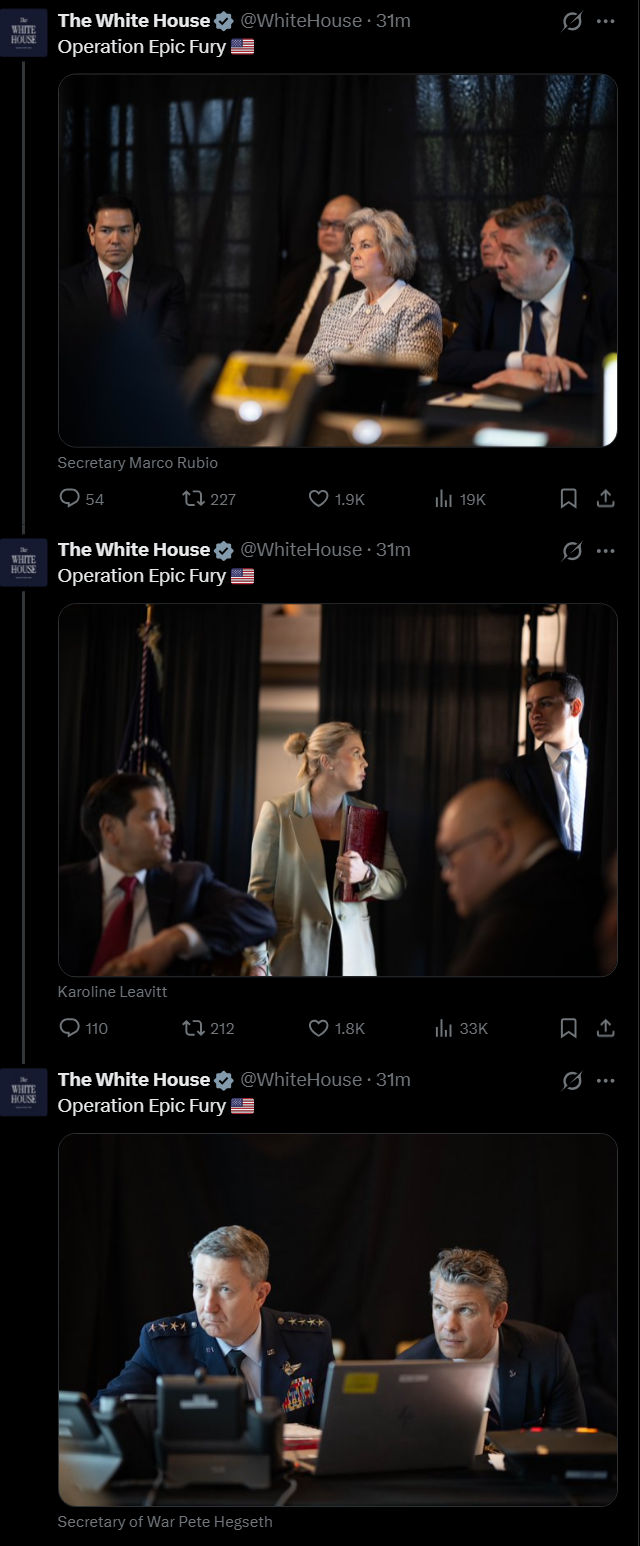Open the photo captioned Karoline Leavitt

(x=337, y=790)
